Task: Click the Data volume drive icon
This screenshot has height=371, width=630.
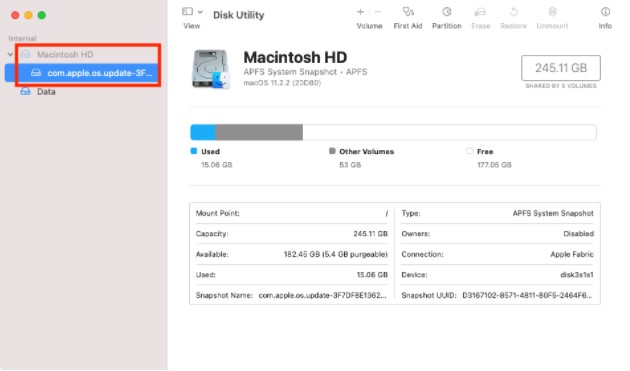Action: point(25,91)
